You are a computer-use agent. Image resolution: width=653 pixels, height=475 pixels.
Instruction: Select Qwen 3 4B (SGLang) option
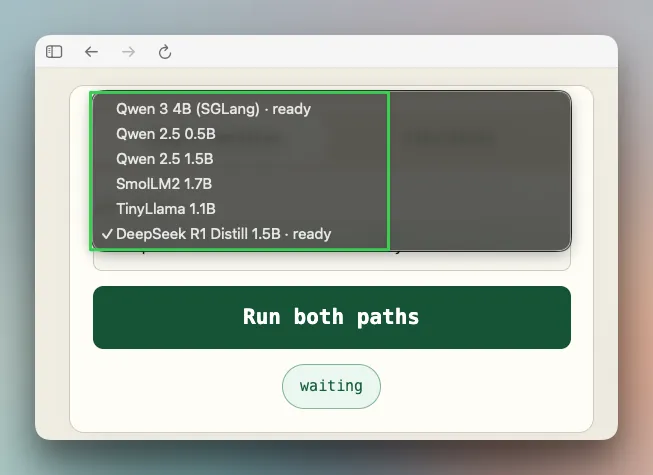click(x=331, y=109)
